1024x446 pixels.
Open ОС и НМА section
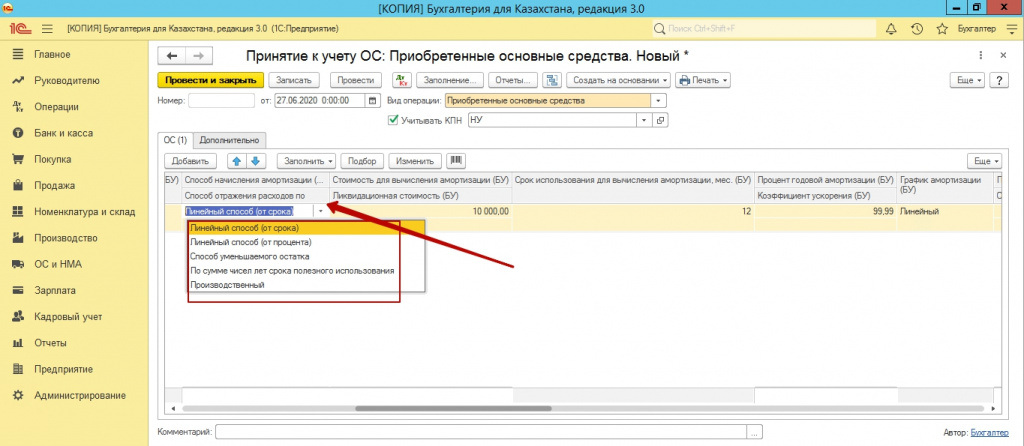57,264
